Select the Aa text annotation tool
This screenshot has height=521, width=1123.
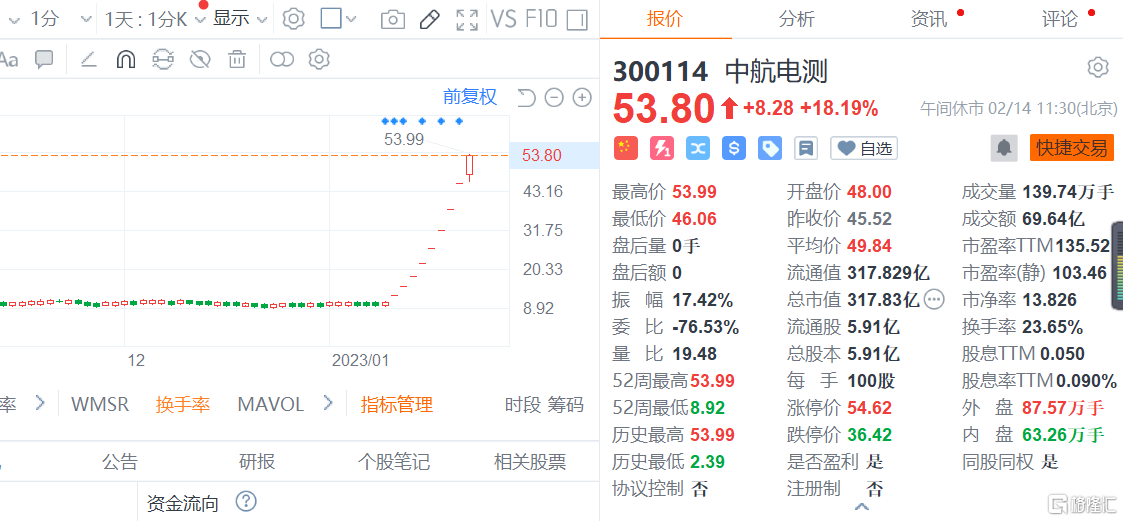pyautogui.click(x=9, y=59)
